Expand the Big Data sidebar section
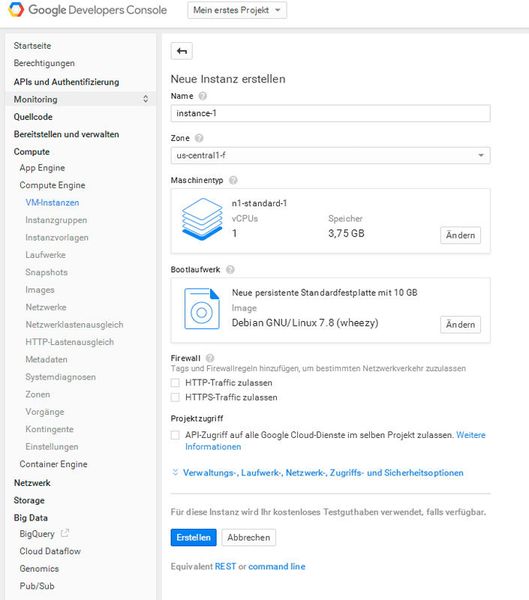The image size is (529, 600). [31, 518]
